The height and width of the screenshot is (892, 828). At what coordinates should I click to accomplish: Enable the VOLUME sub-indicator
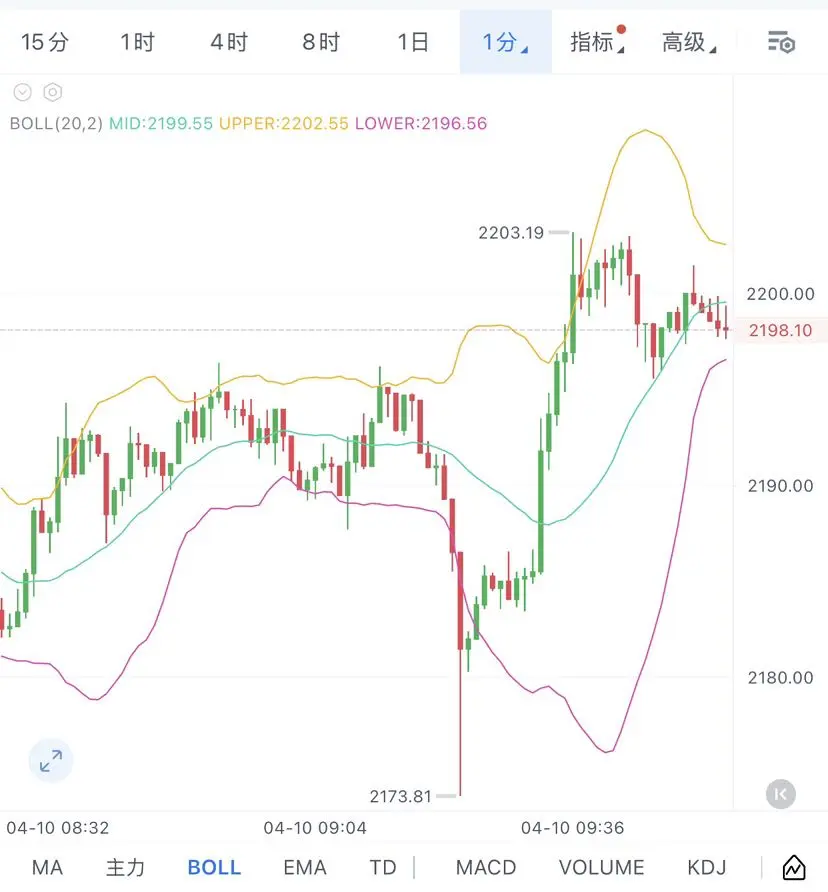click(602, 868)
